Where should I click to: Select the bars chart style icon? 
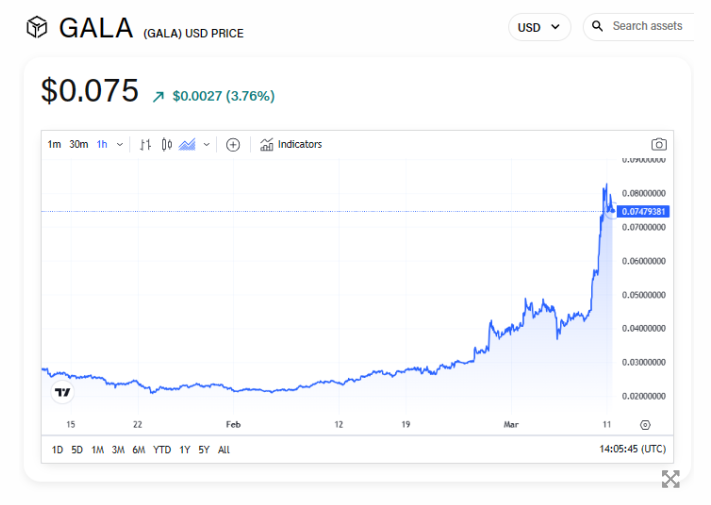(146, 145)
